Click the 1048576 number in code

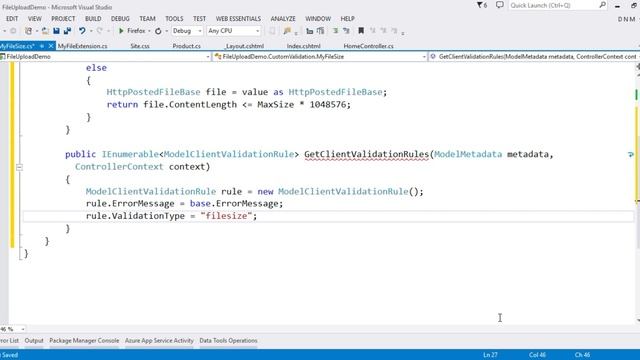pos(327,104)
